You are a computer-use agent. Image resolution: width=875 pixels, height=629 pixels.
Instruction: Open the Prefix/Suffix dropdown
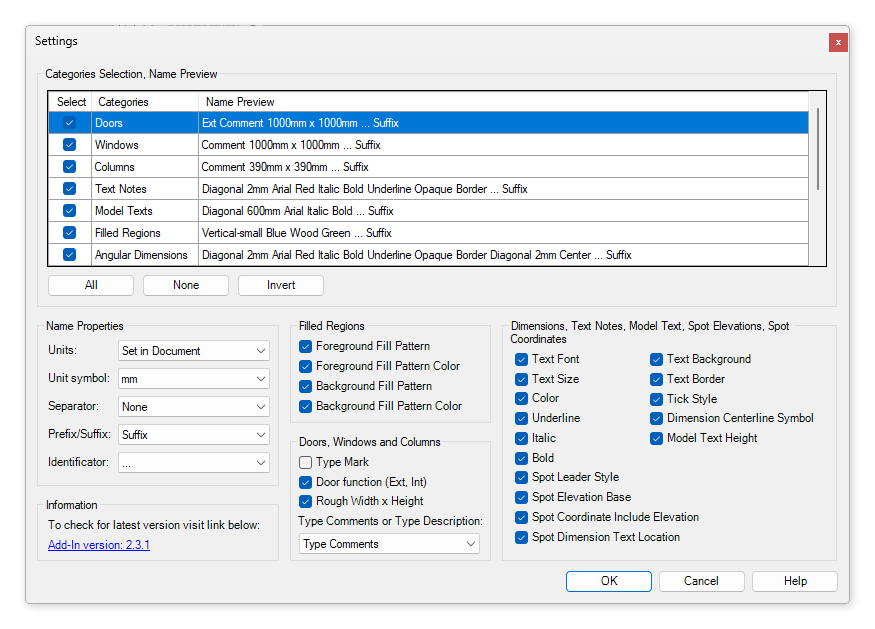point(193,435)
